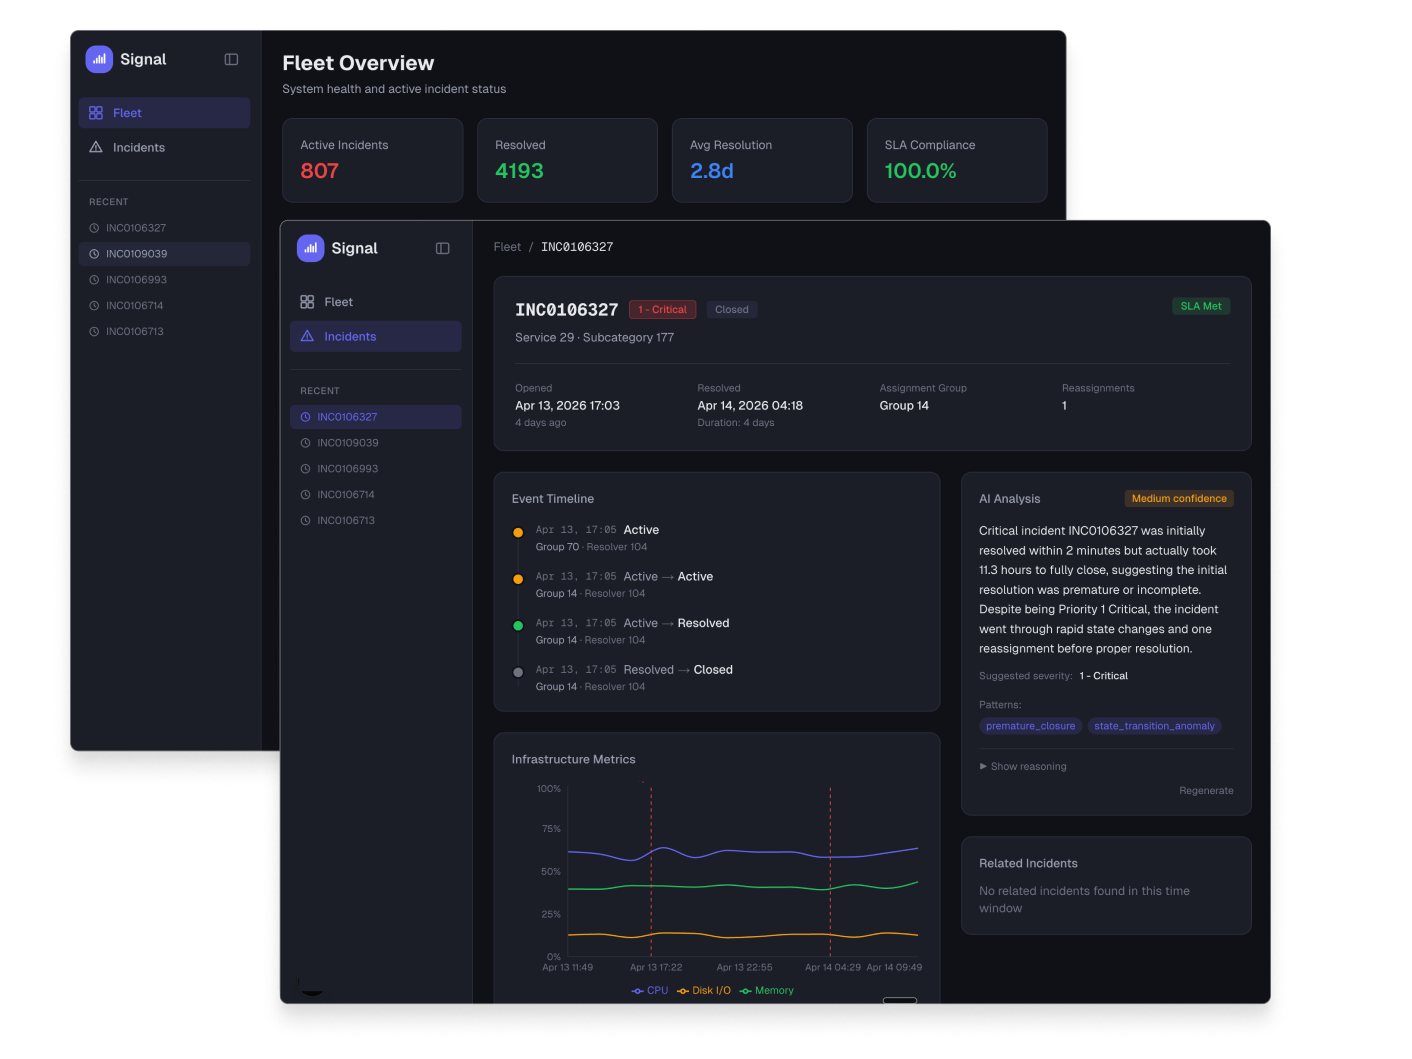
Task: Click Regenerate in AI Analysis
Action: [x=1205, y=791]
